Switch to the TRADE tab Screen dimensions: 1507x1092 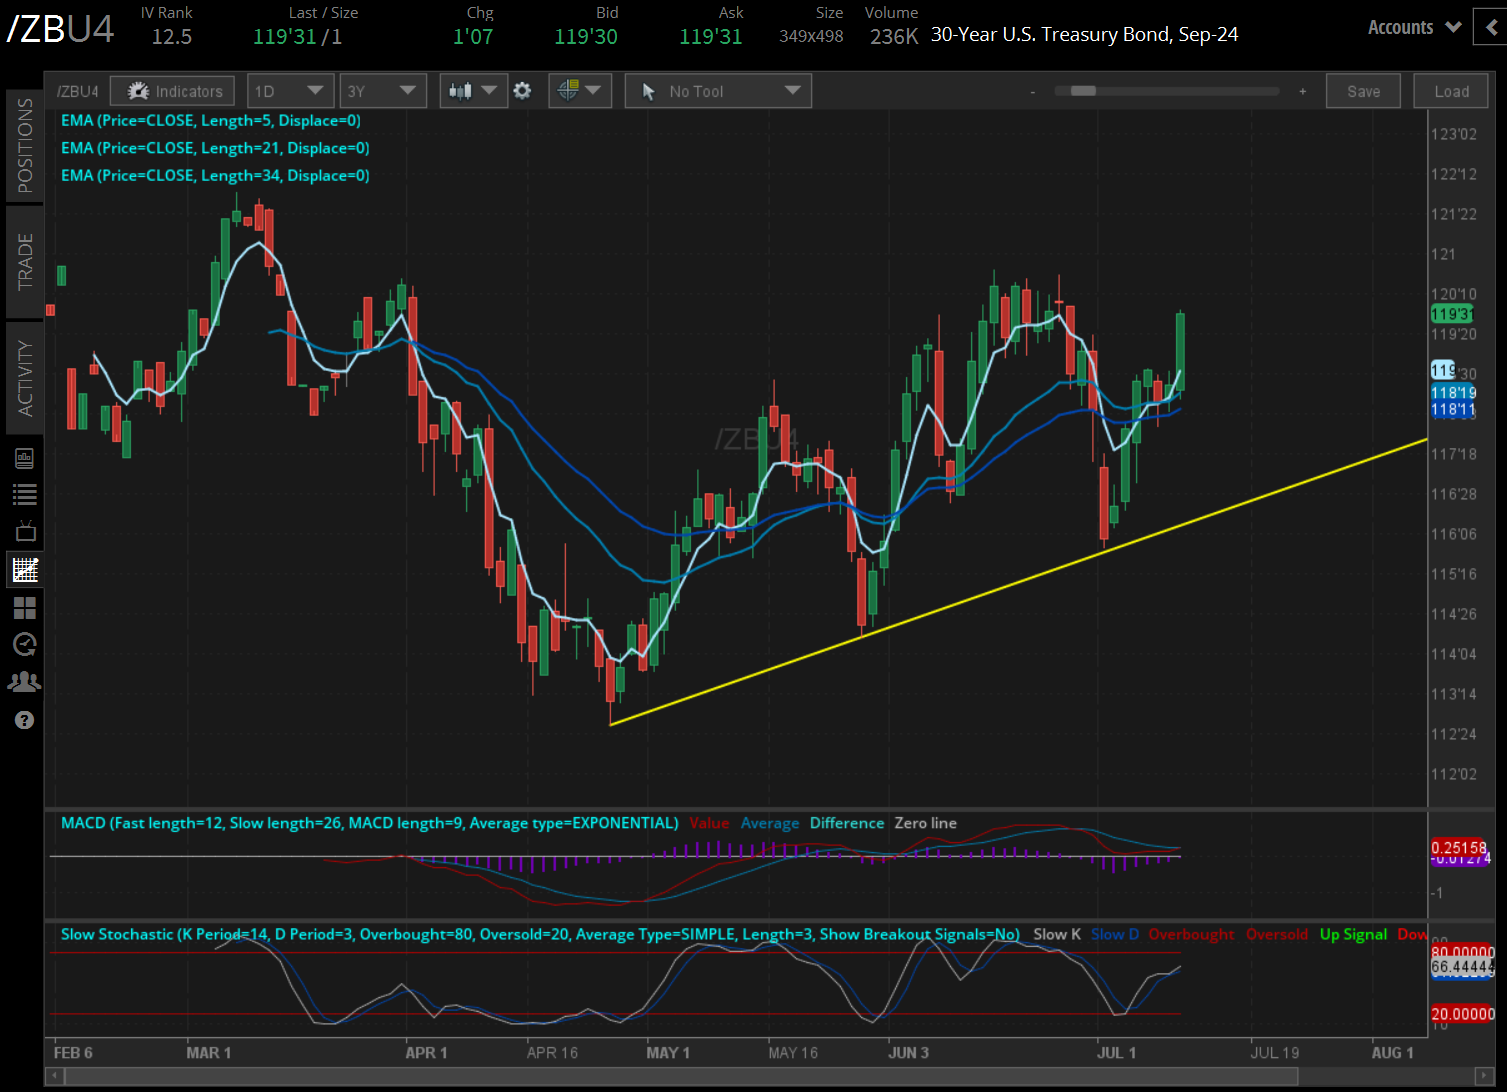click(x=25, y=262)
